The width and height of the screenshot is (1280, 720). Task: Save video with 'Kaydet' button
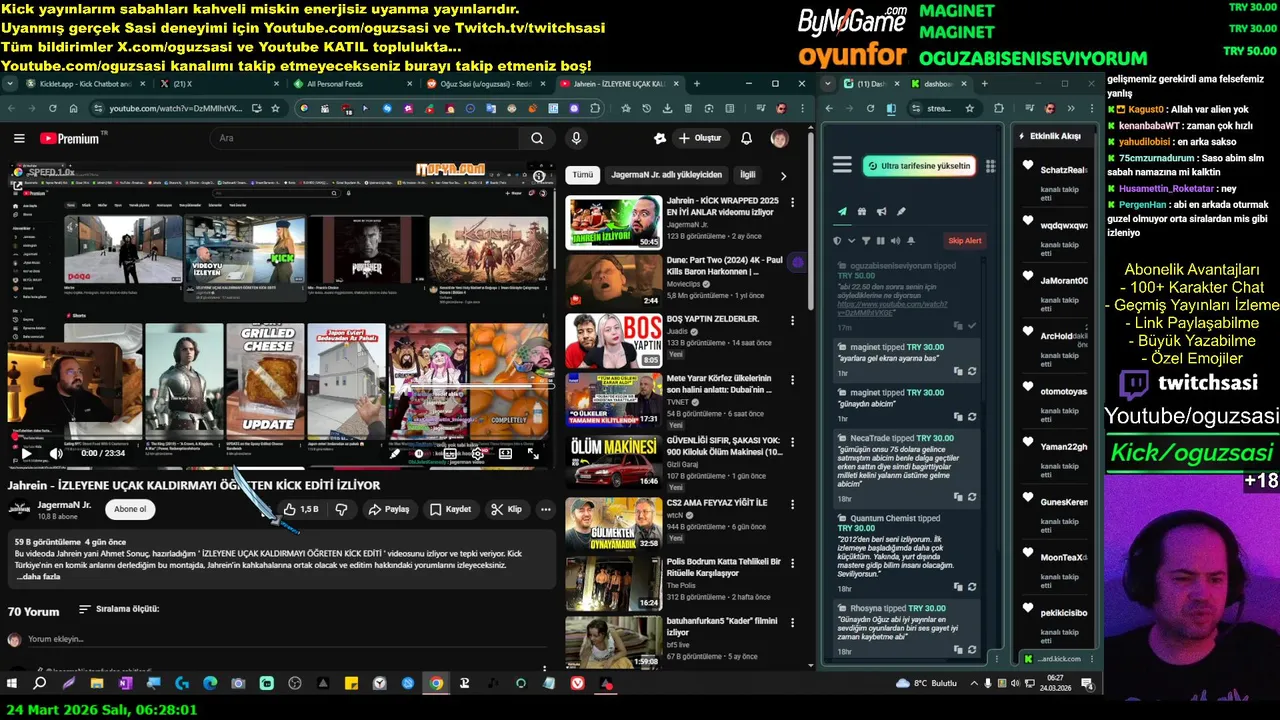(450, 509)
